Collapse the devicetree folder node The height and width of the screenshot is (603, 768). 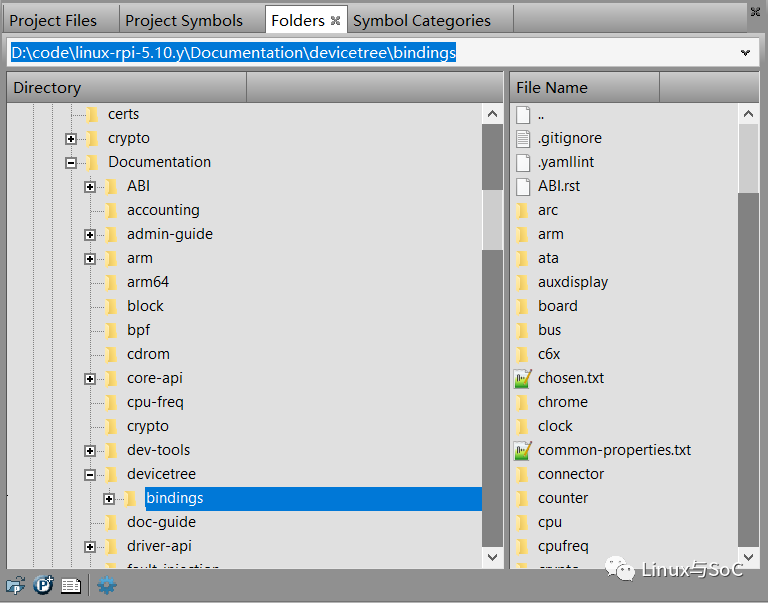coord(90,475)
